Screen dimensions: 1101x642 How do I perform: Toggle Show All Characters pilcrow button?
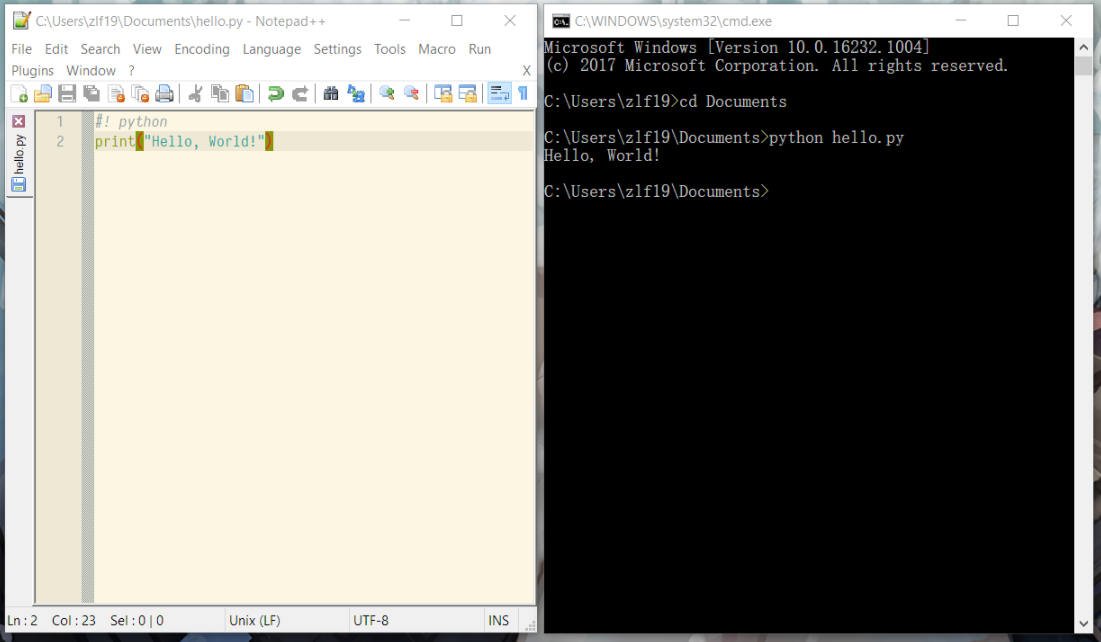point(522,94)
